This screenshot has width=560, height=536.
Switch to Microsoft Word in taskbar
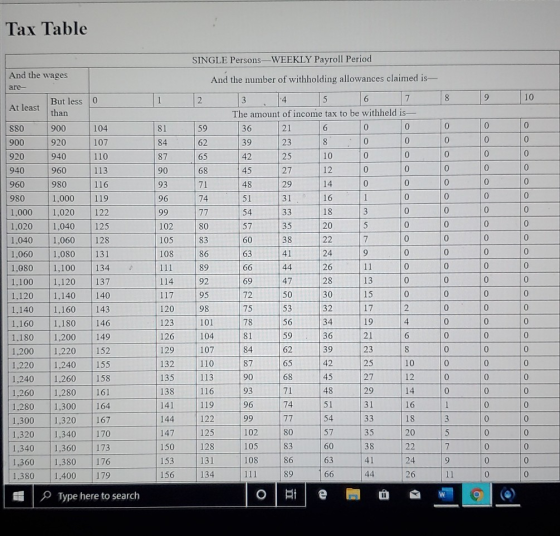[x=446, y=495]
